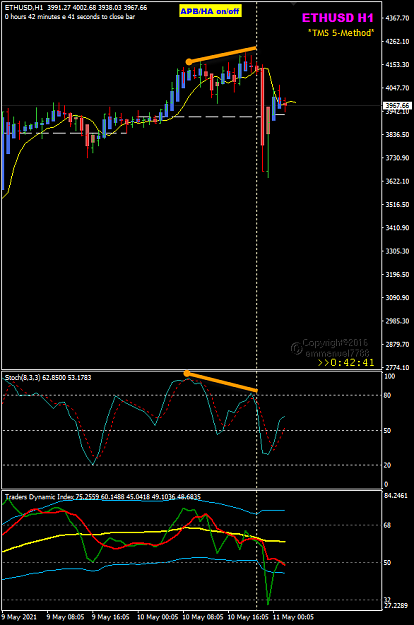This screenshot has height=625, width=414.
Task: Click the TDI scale value 27.2289
Action: [396, 605]
